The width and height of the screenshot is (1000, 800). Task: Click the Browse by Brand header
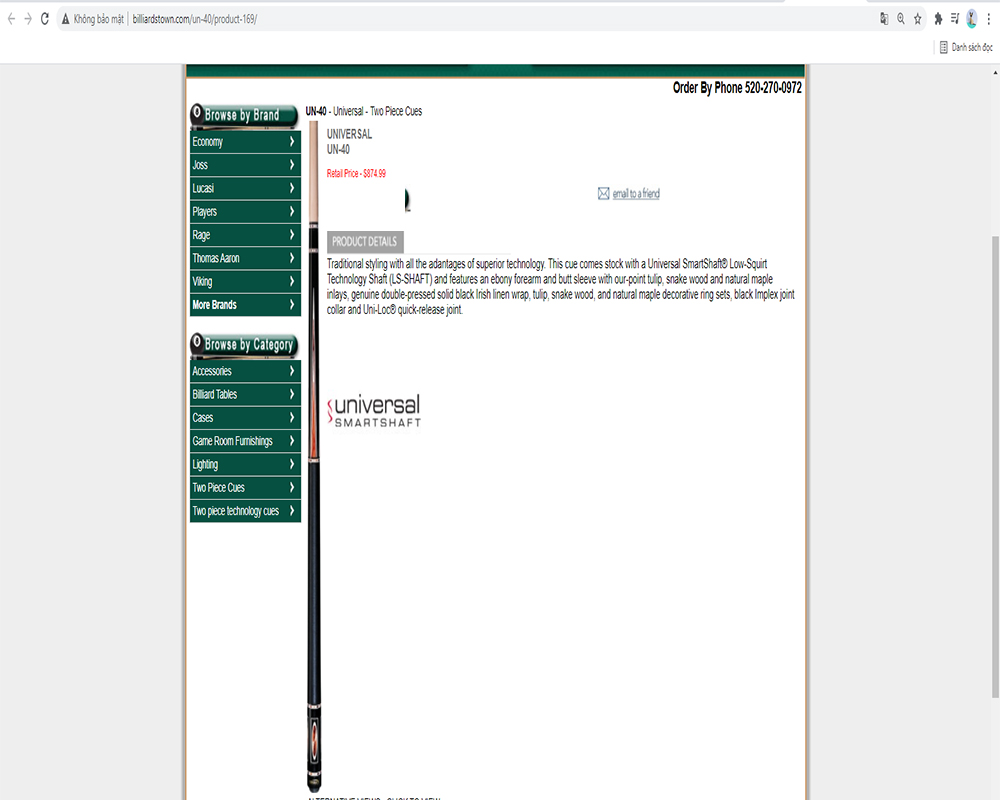click(244, 115)
